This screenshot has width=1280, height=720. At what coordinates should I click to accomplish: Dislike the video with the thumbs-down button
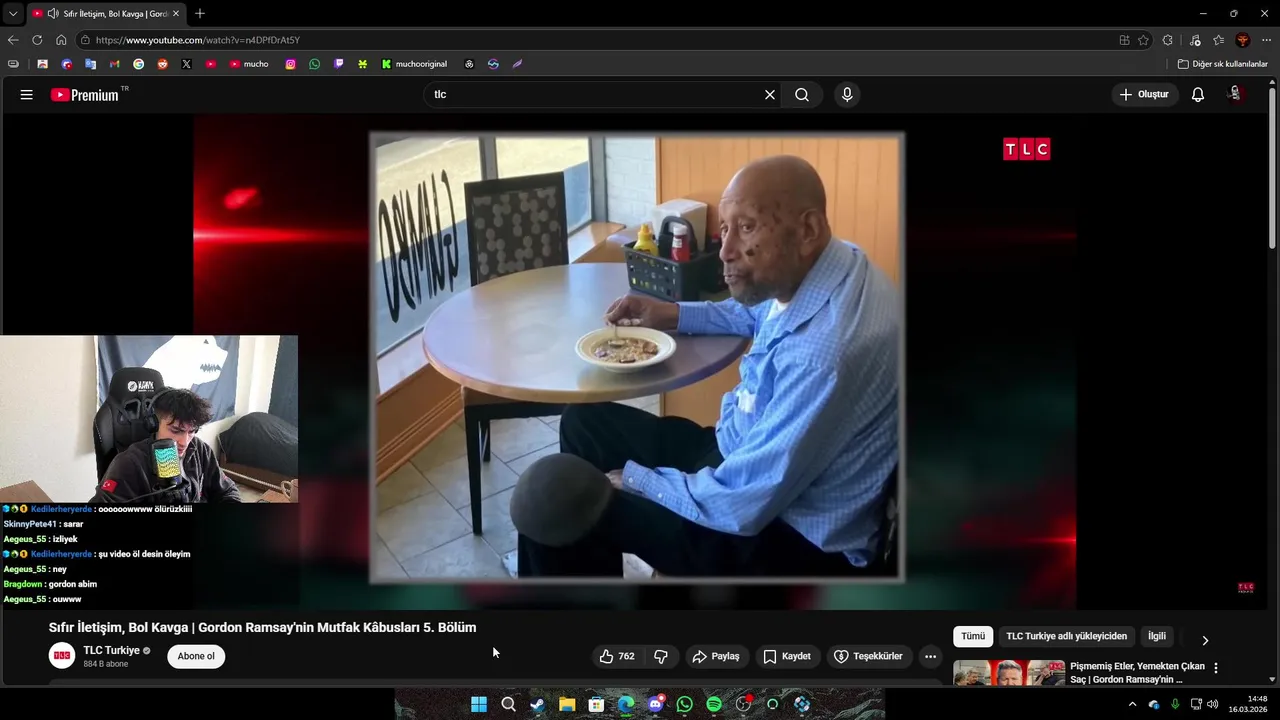click(661, 656)
